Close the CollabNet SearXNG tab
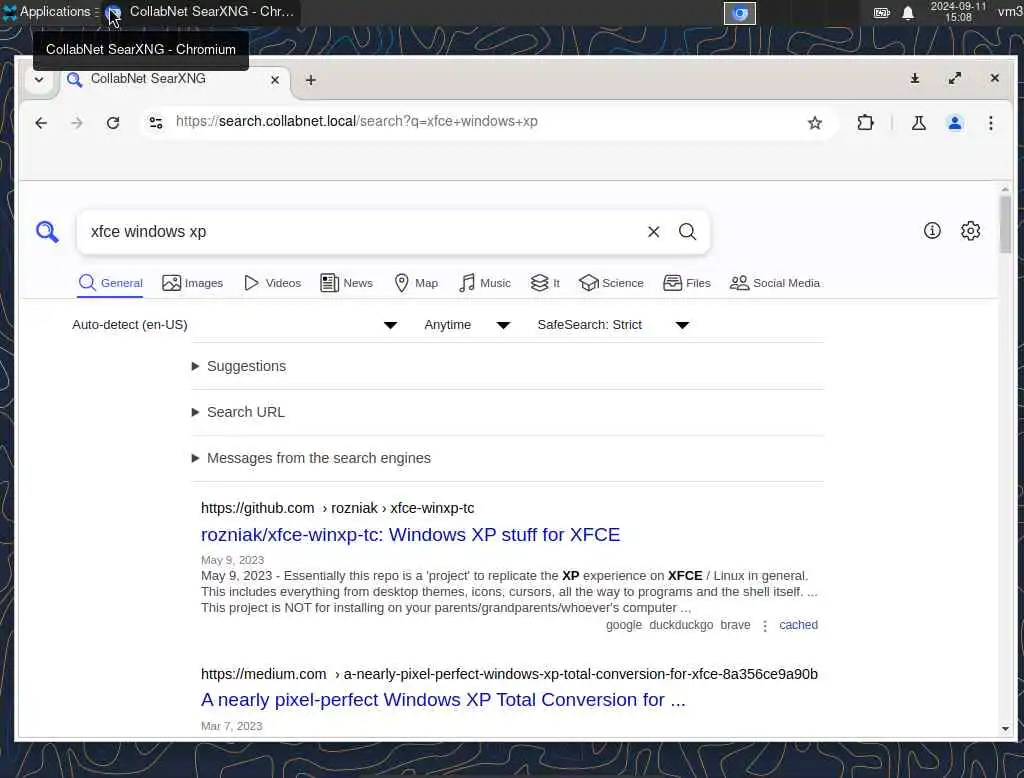 275,80
